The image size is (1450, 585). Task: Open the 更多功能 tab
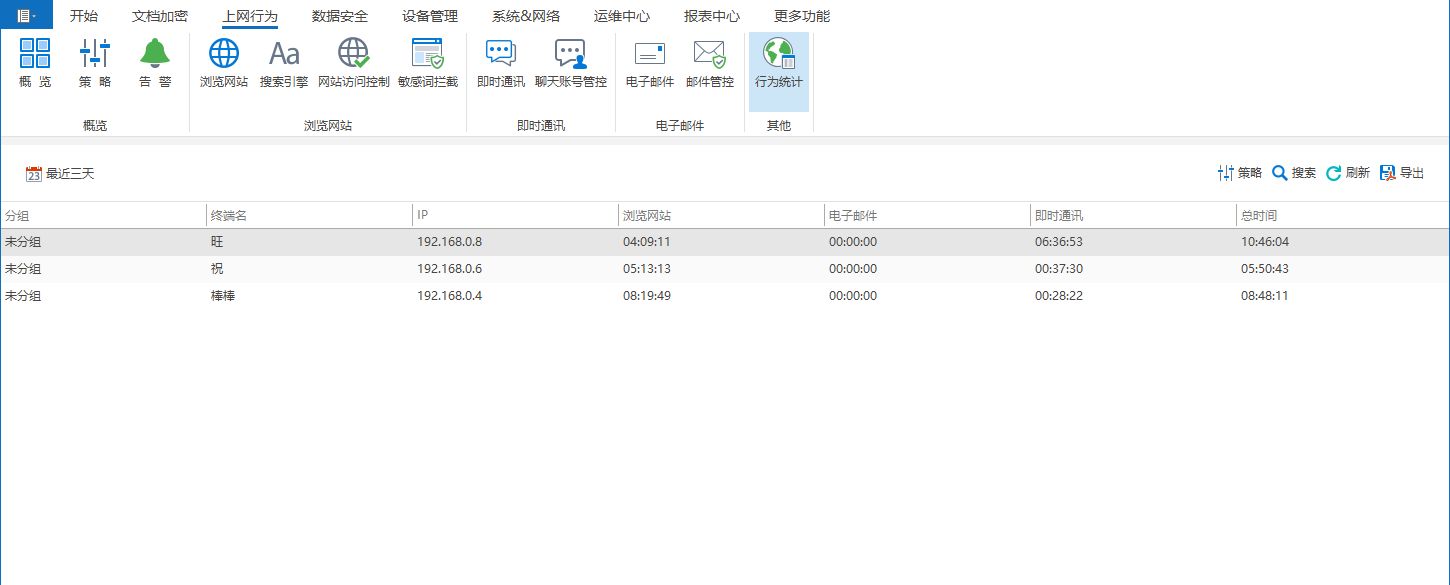tap(802, 16)
